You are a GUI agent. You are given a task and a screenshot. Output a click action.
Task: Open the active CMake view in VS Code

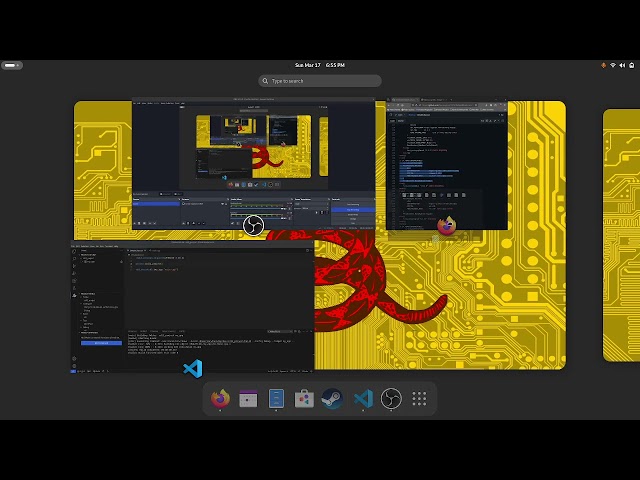pyautogui.click(x=74, y=296)
